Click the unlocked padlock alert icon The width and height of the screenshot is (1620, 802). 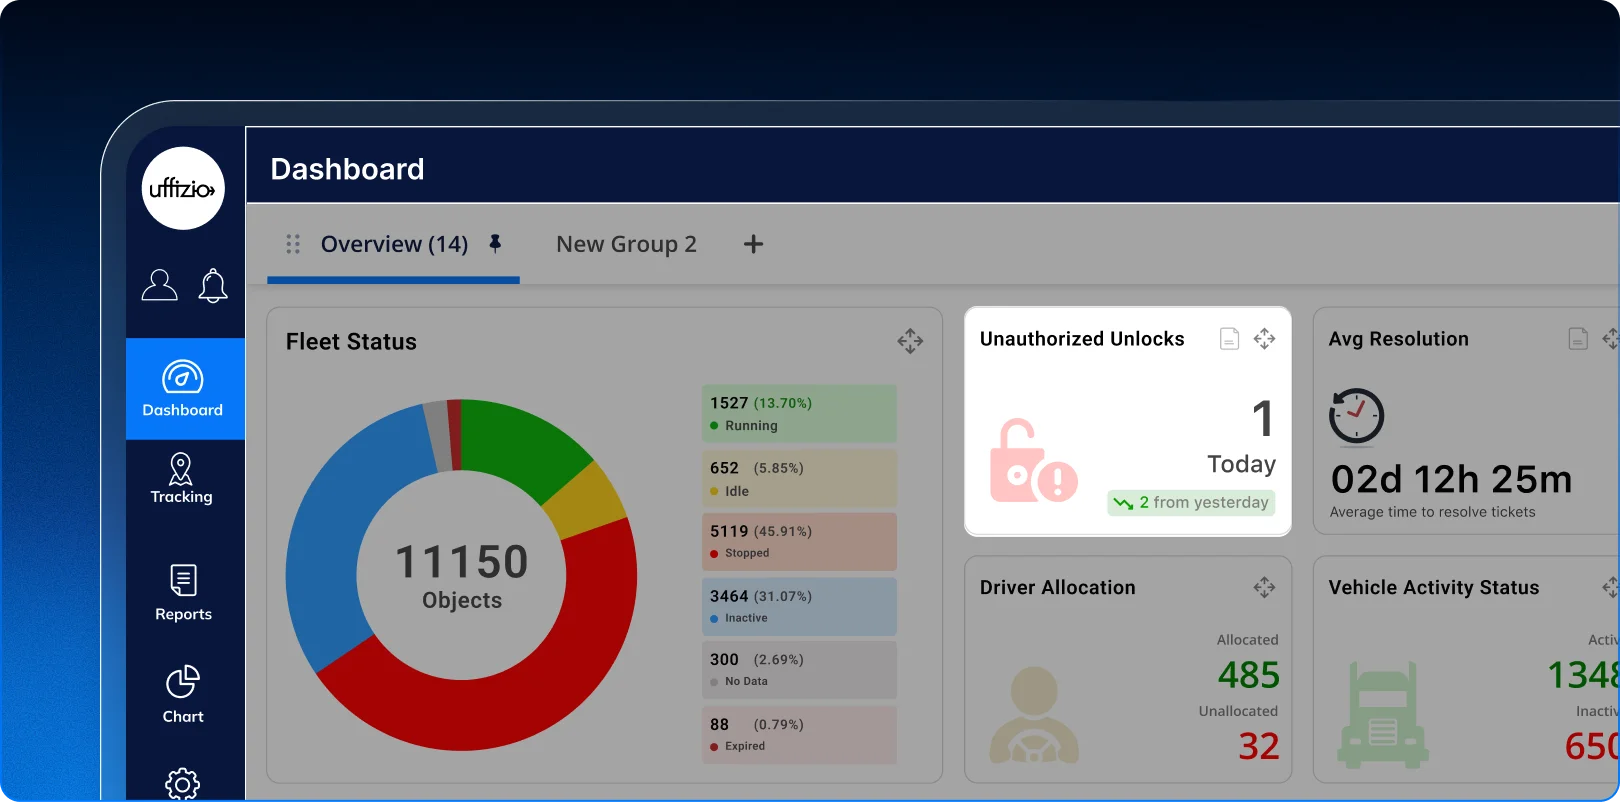click(1033, 461)
